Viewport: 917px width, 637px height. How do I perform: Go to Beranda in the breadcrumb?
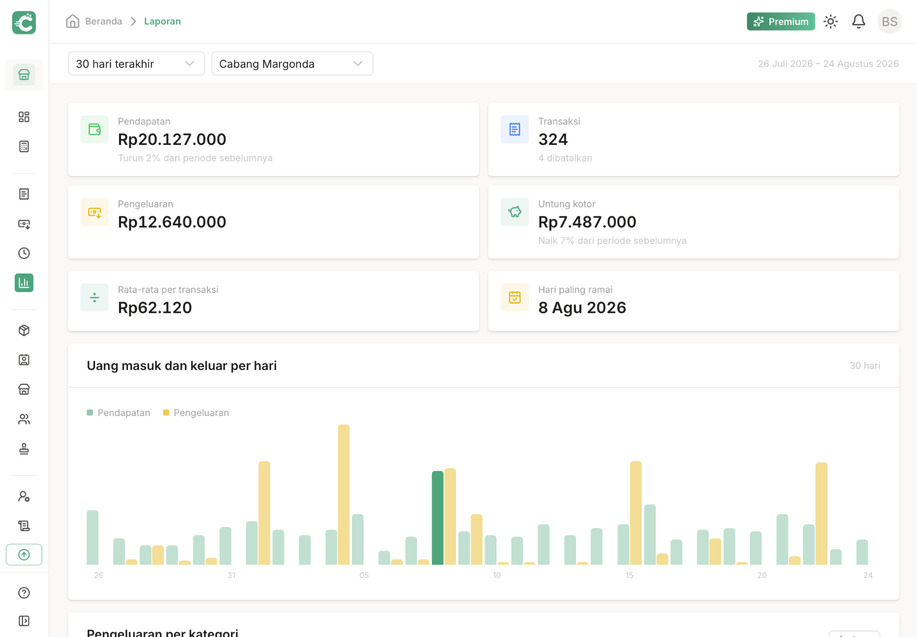point(104,21)
